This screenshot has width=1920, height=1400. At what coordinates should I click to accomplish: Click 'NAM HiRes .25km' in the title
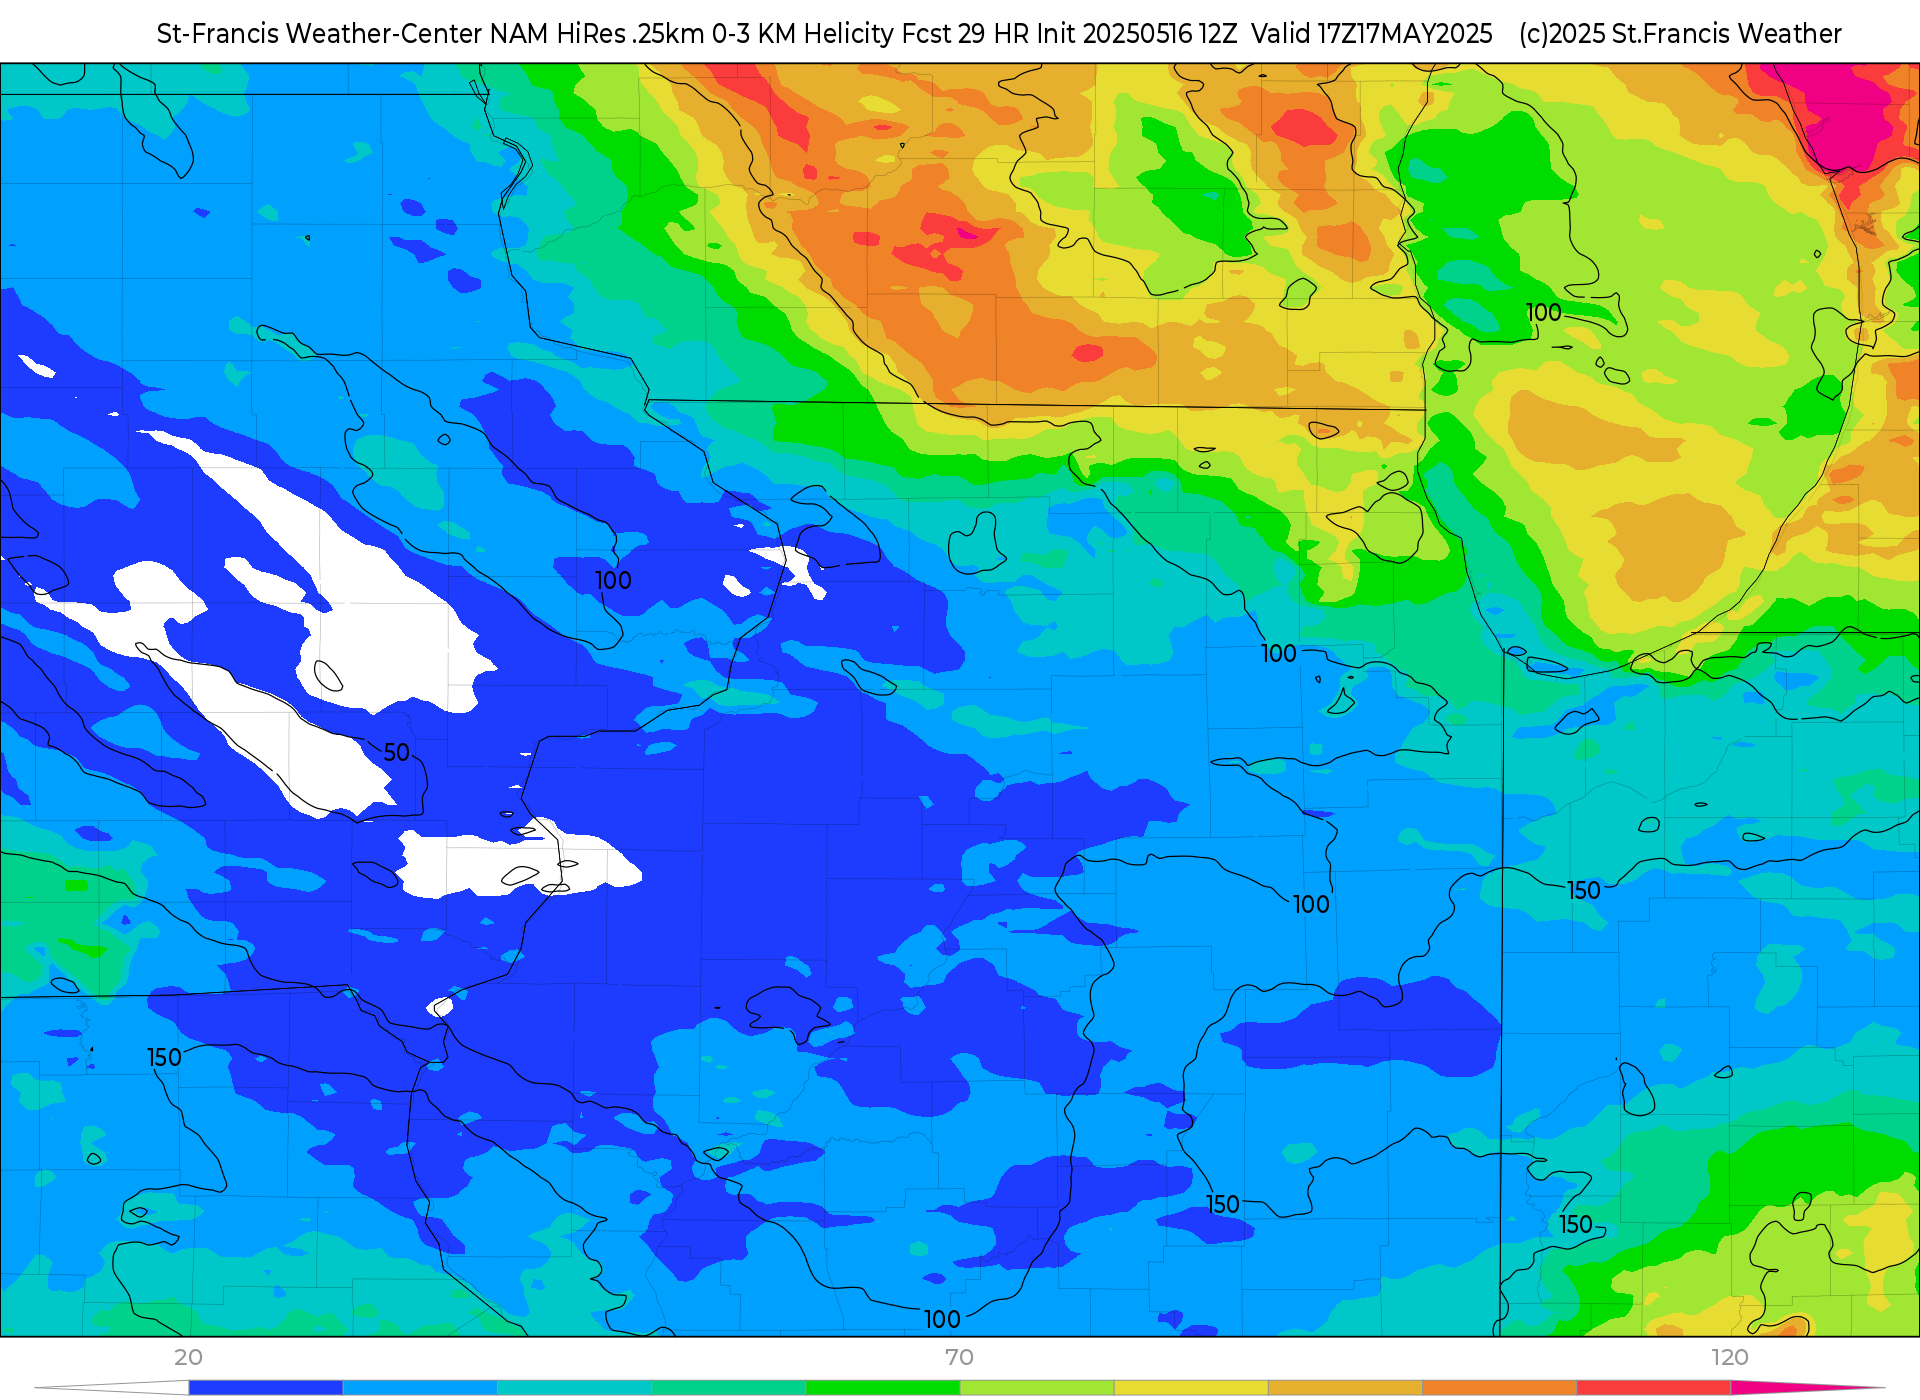click(x=597, y=34)
